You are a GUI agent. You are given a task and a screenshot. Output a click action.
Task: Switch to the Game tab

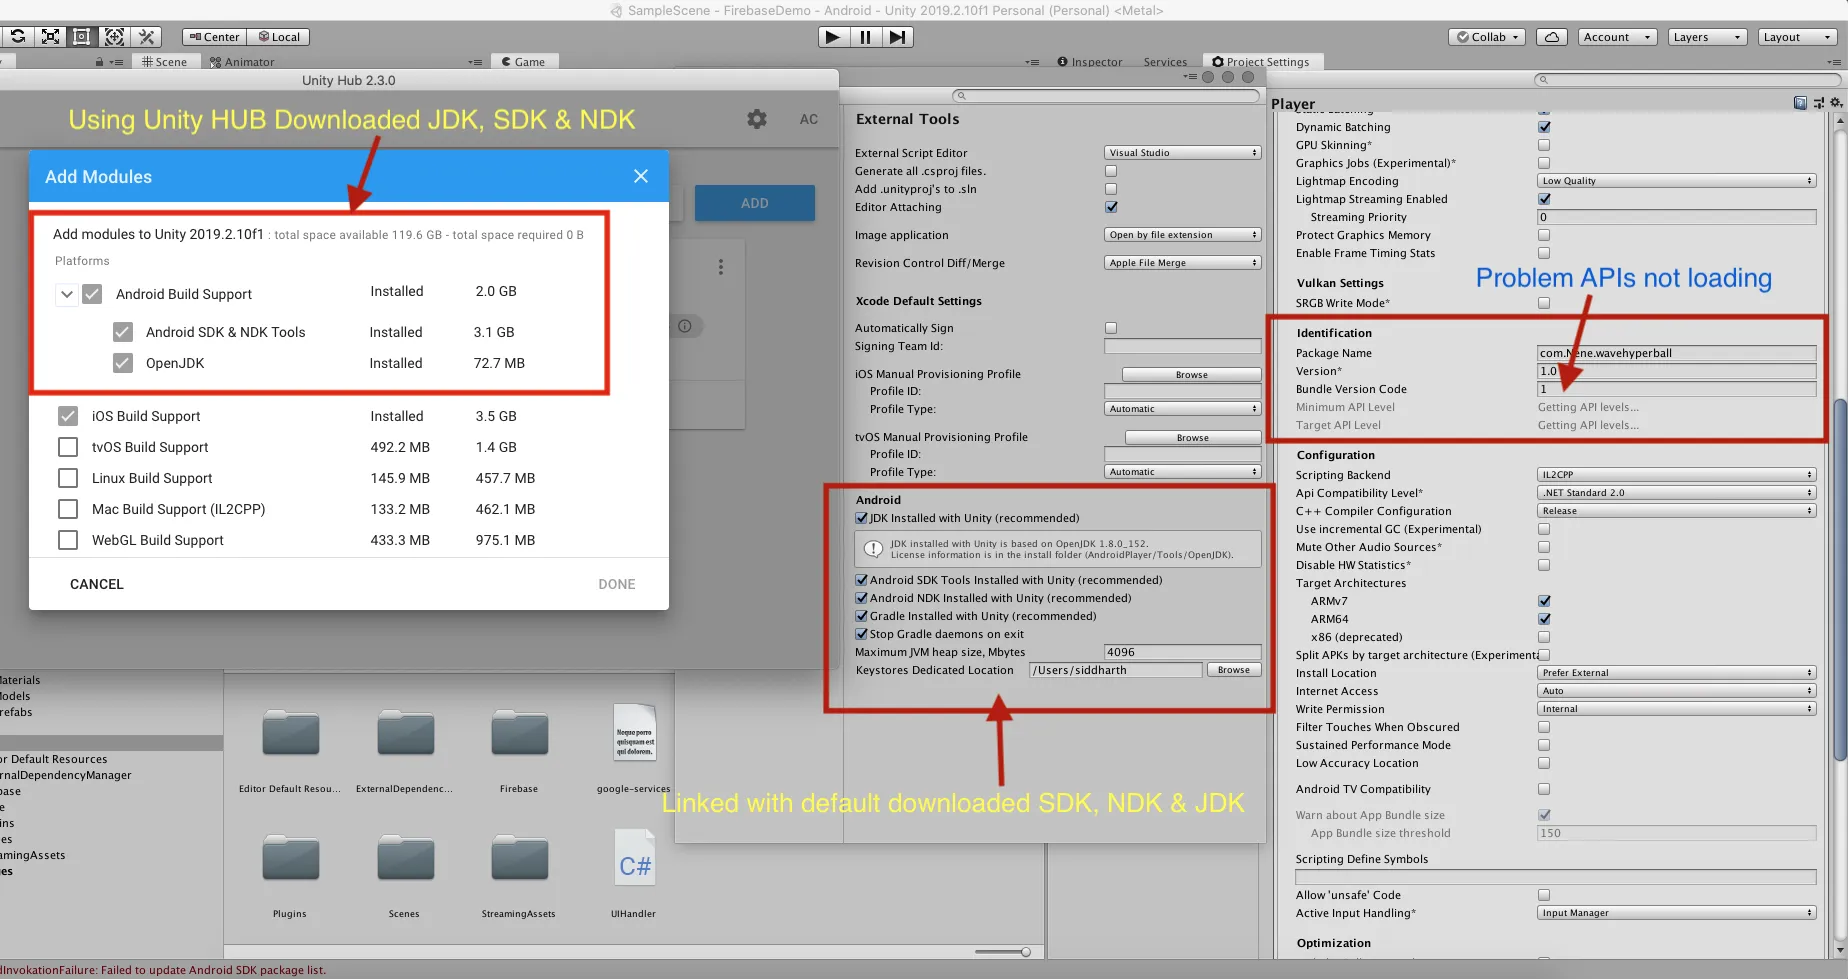[x=523, y=62]
